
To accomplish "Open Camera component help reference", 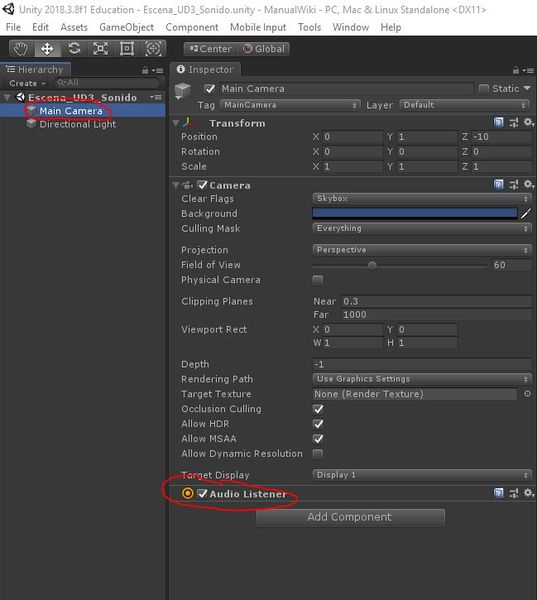I will coord(498,184).
